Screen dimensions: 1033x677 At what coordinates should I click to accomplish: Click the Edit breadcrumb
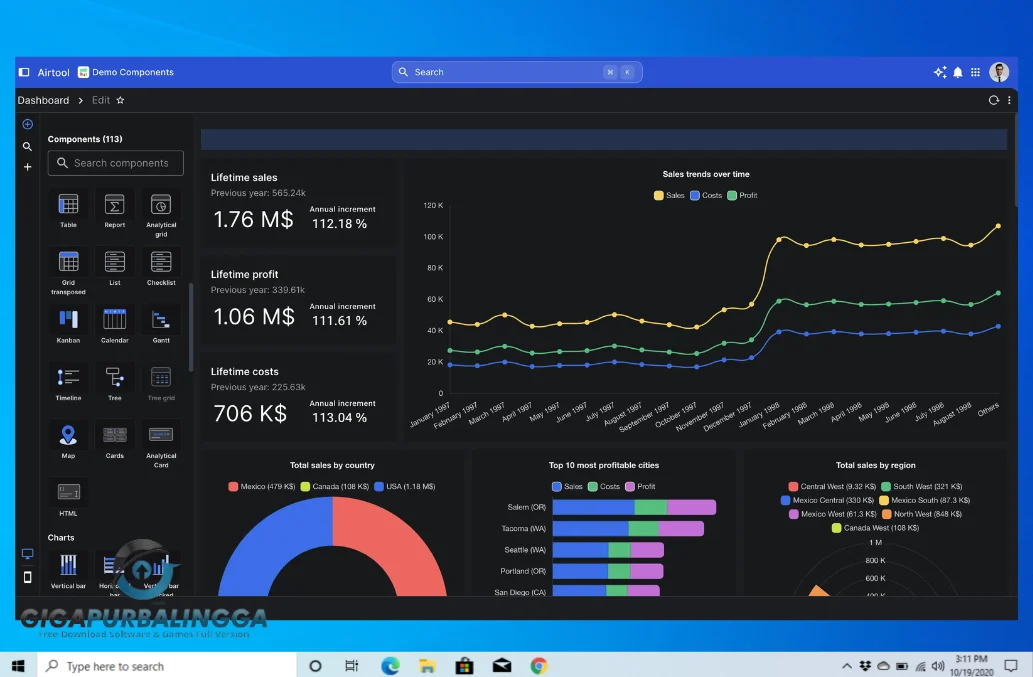[101, 100]
